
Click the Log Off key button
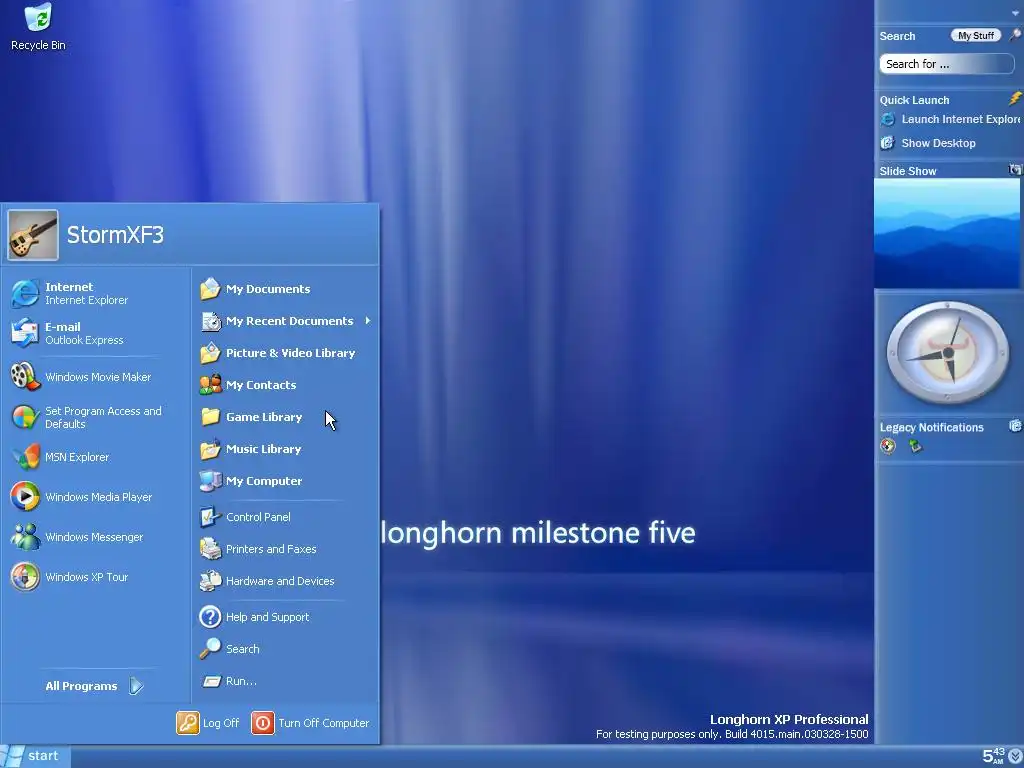click(187, 723)
